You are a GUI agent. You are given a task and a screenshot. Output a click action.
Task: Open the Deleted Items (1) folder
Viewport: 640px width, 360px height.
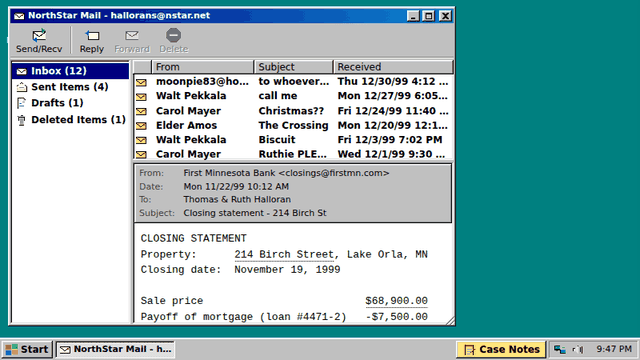point(70,120)
